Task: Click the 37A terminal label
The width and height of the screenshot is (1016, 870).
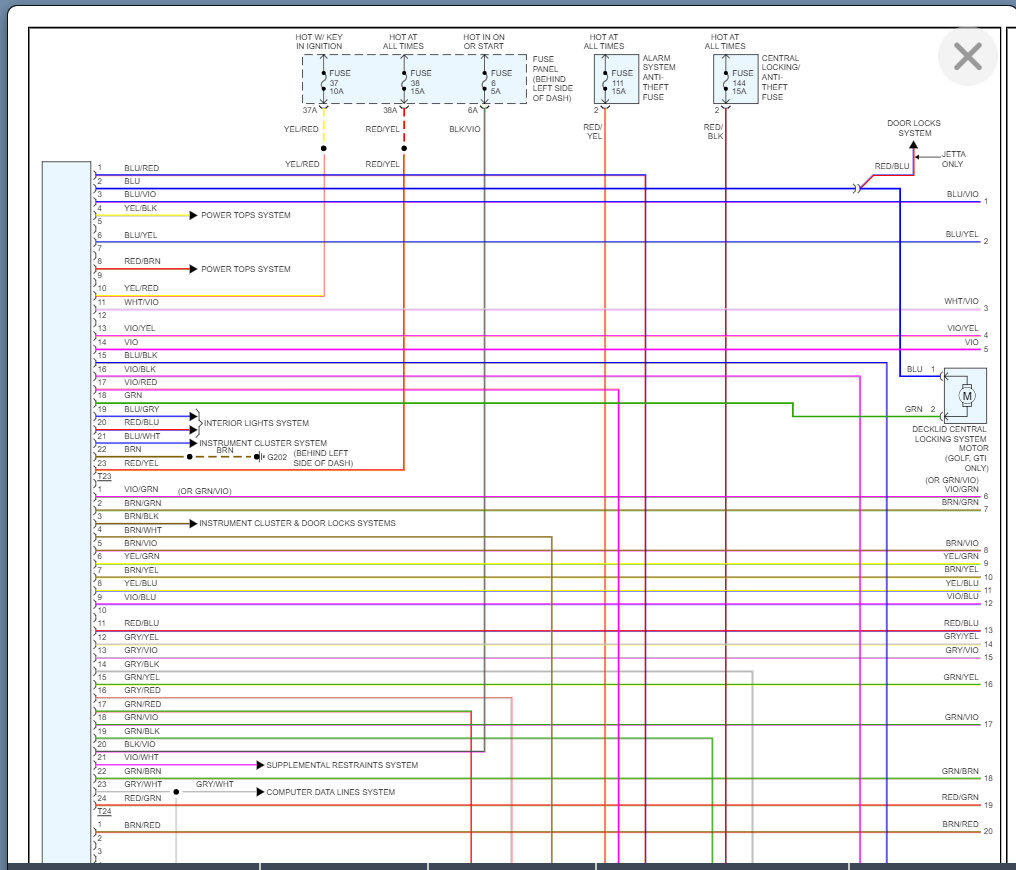Action: click(x=309, y=110)
